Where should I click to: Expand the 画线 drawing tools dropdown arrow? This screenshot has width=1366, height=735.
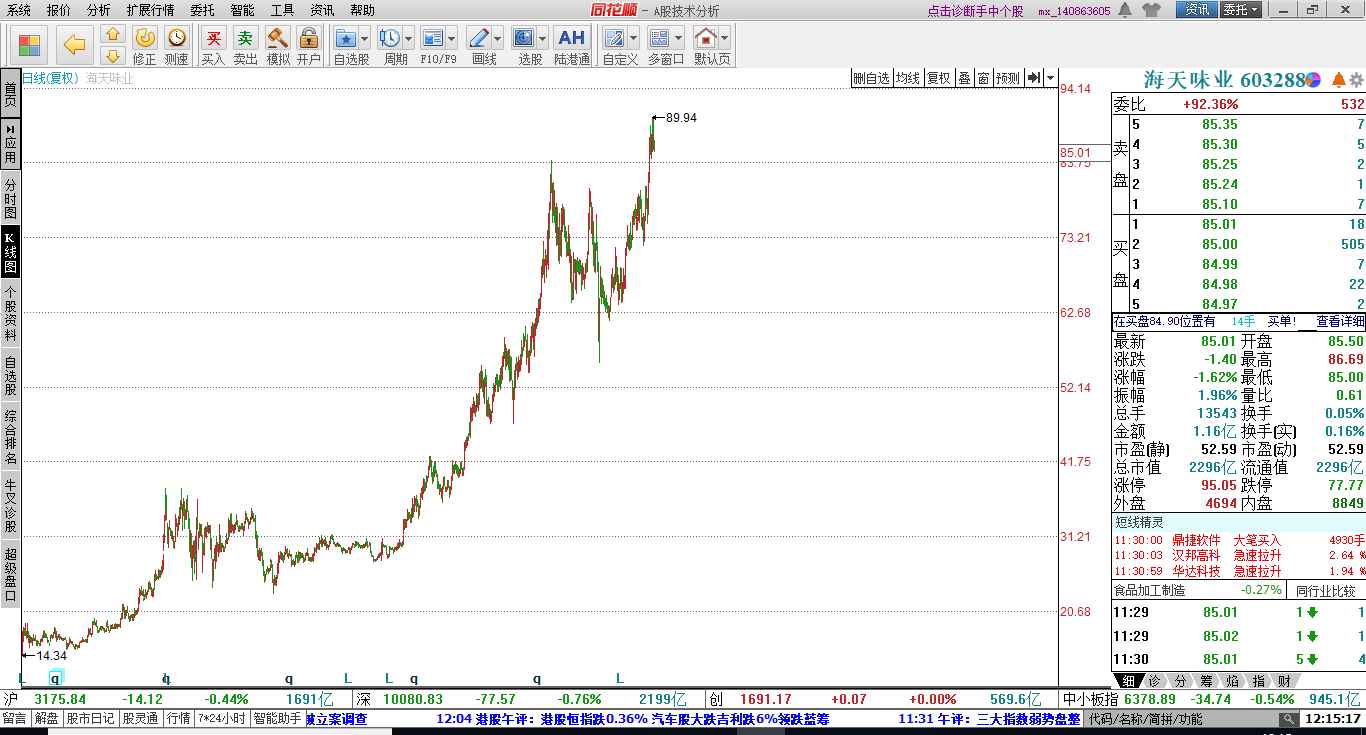[x=498, y=39]
